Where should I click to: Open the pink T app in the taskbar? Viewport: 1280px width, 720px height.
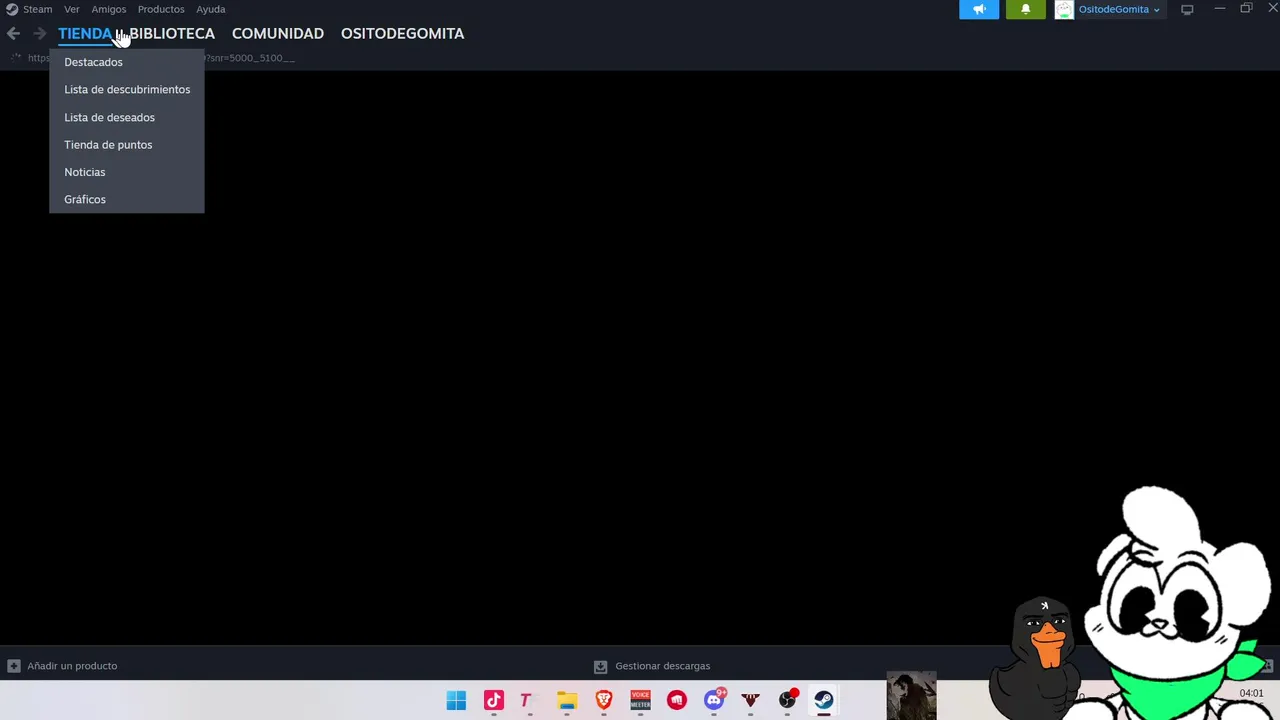[x=526, y=700]
